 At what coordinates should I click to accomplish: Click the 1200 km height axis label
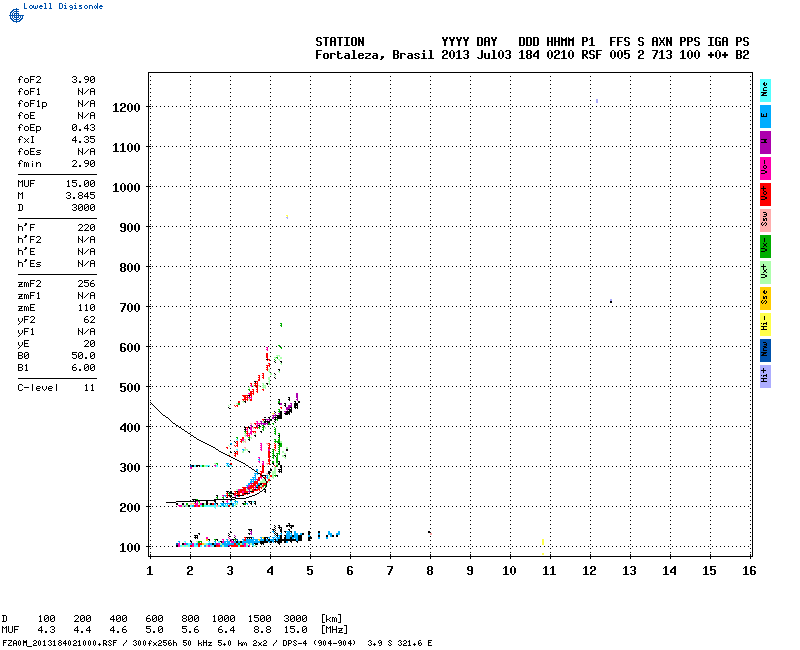click(126, 108)
